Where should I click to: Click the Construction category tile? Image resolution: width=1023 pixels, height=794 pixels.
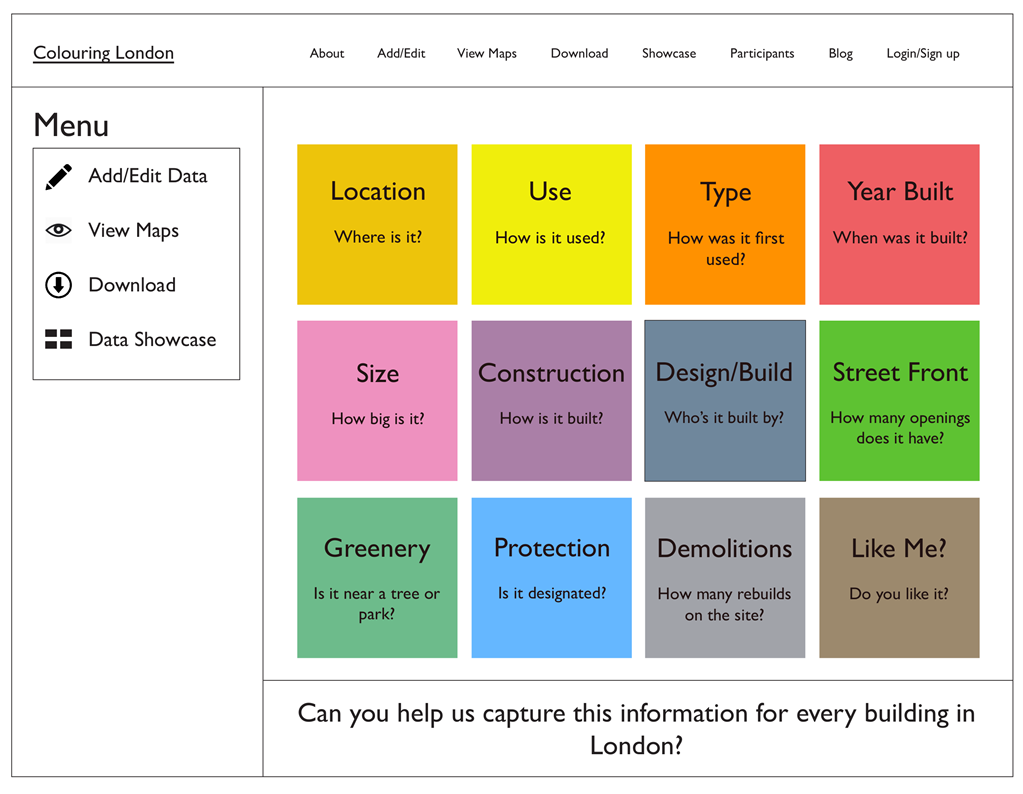[x=551, y=399]
